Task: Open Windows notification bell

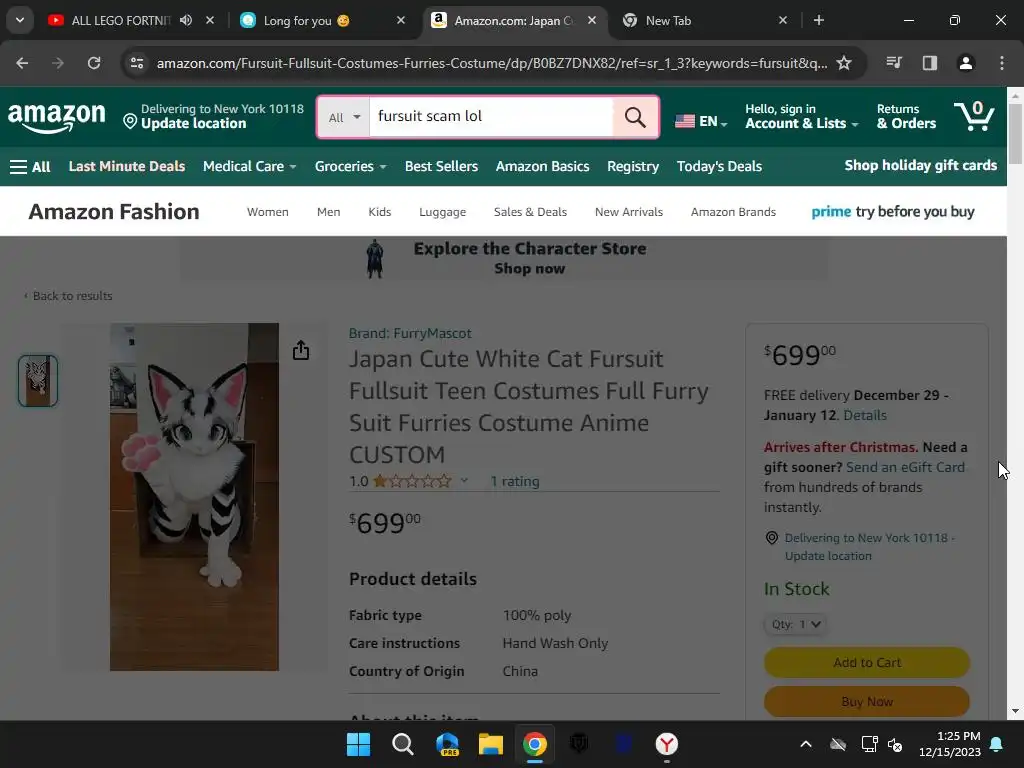Action: pyautogui.click(x=997, y=744)
